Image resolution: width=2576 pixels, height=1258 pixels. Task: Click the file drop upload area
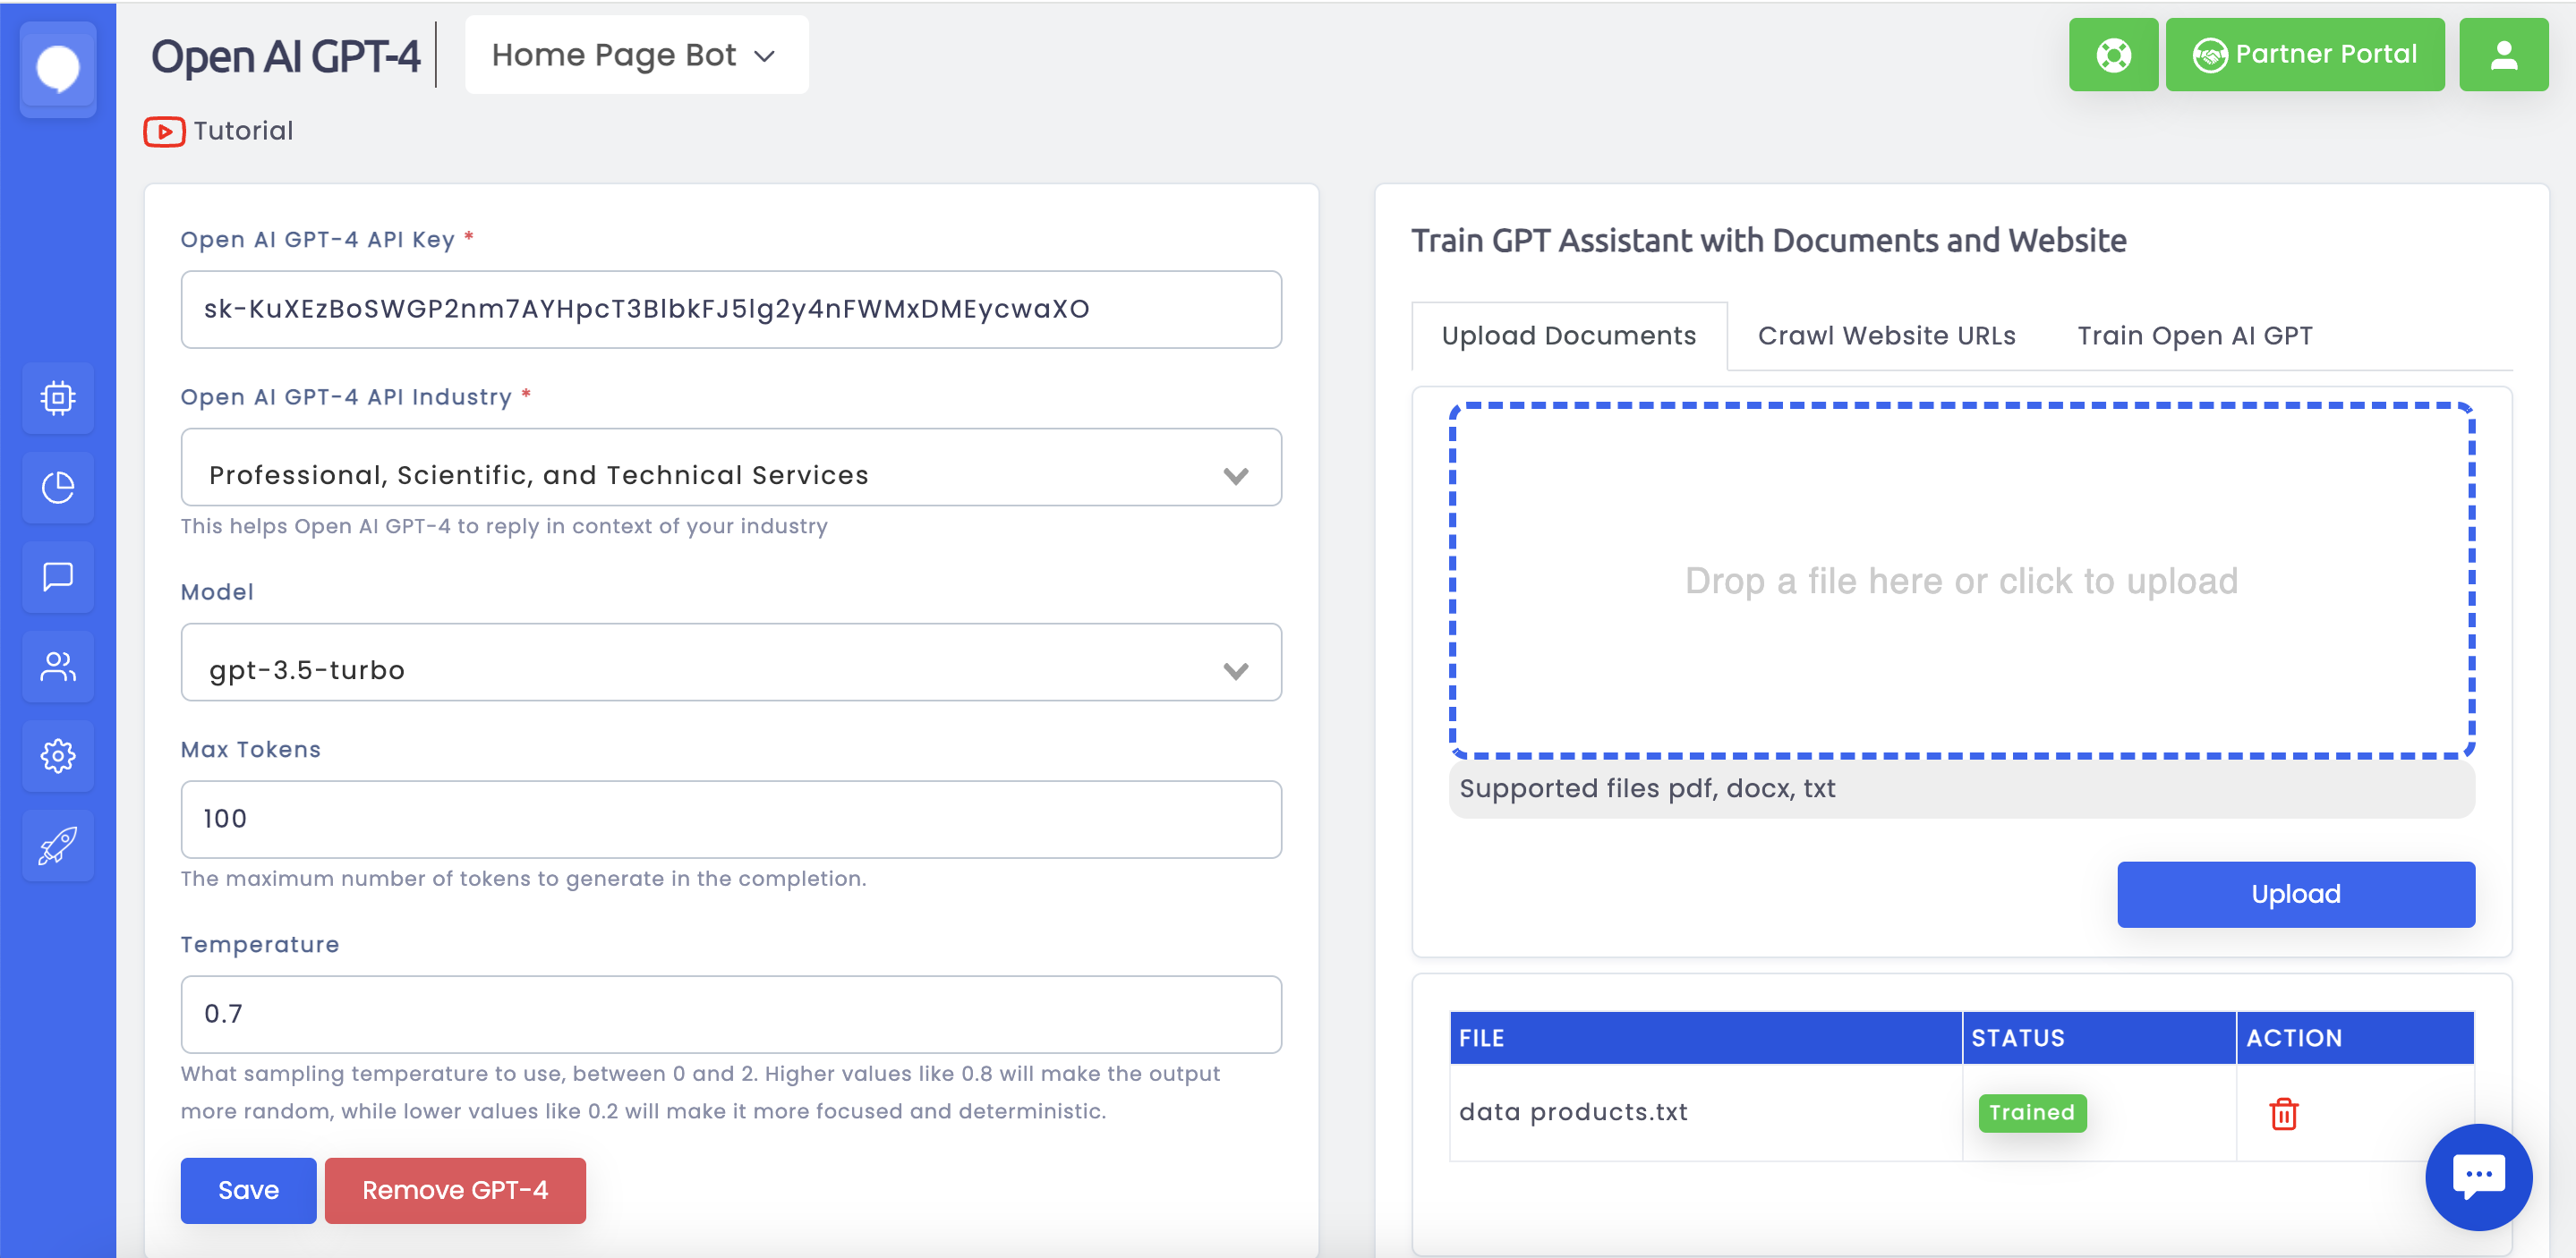(x=1961, y=581)
